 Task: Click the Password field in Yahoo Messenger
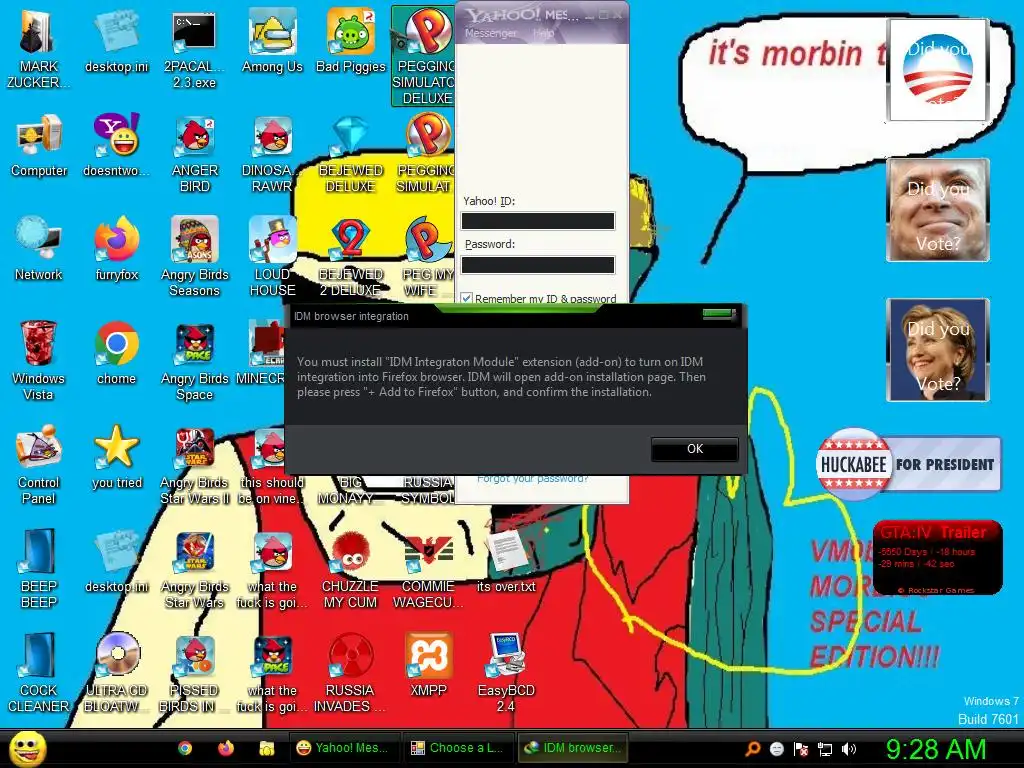pos(537,264)
